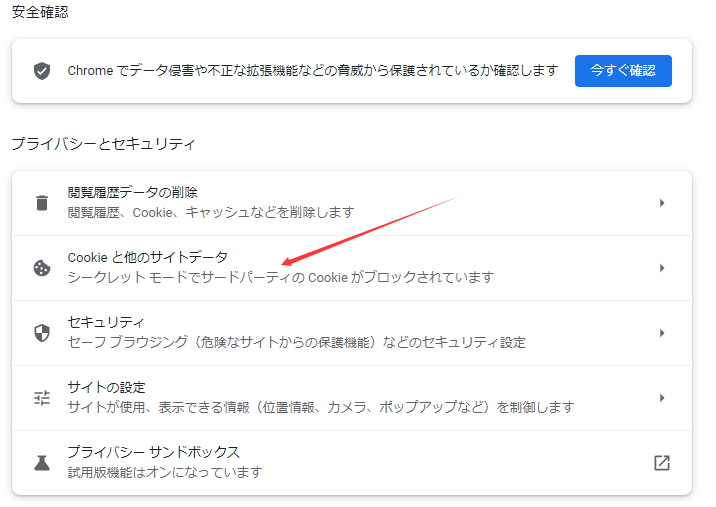Click the sliders icon beside サイトの設定
Image resolution: width=716 pixels, height=507 pixels.
41,398
